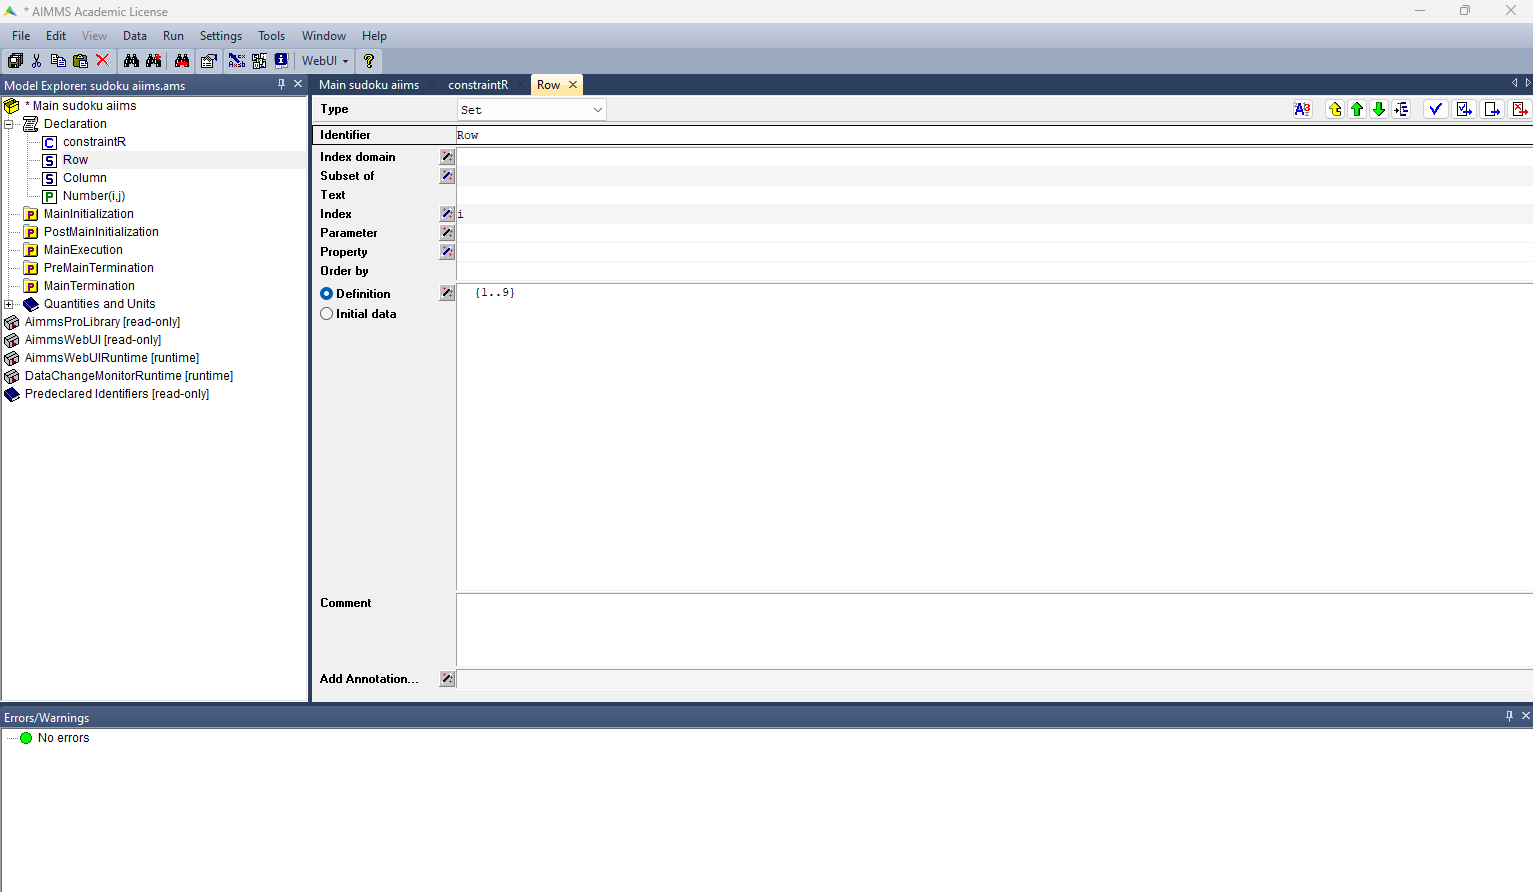Image resolution: width=1533 pixels, height=892 pixels.
Task: Click the Save All toolbar icon
Action: tap(15, 61)
